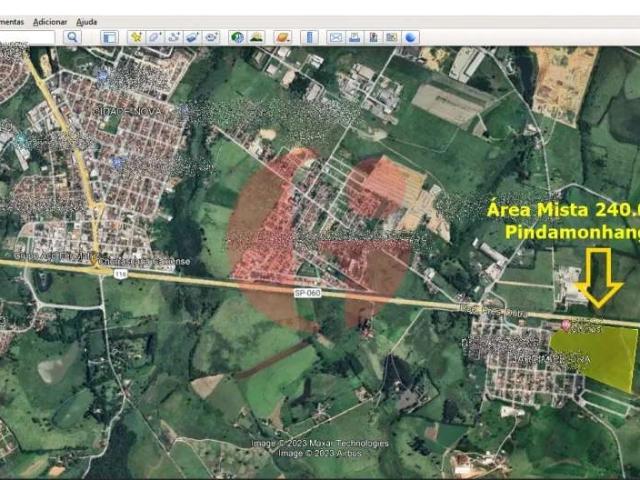Click the Save Image toolbar icon
This screenshot has height=480, width=640.
coord(373,37)
